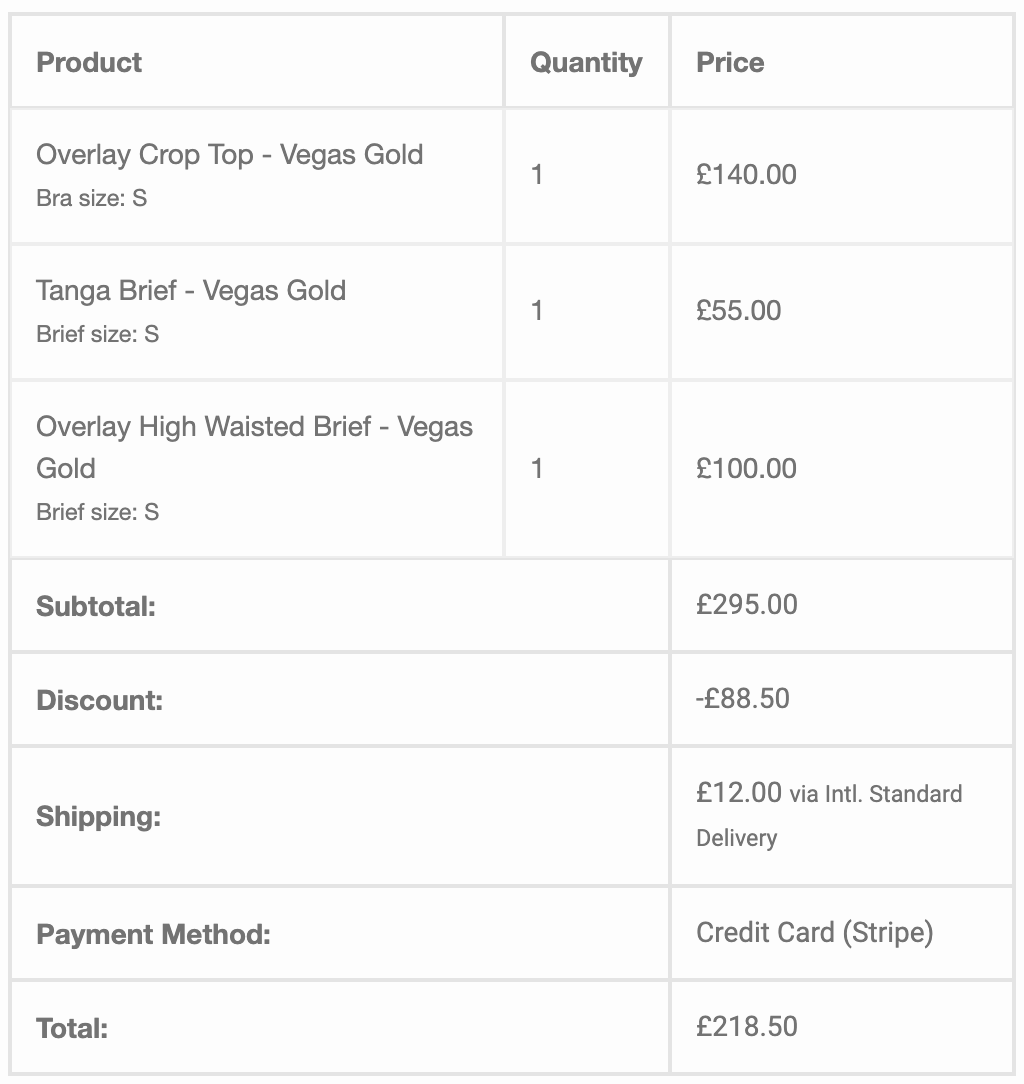The image size is (1024, 1084).
Task: Click the £55.00 price
Action: [x=738, y=310]
